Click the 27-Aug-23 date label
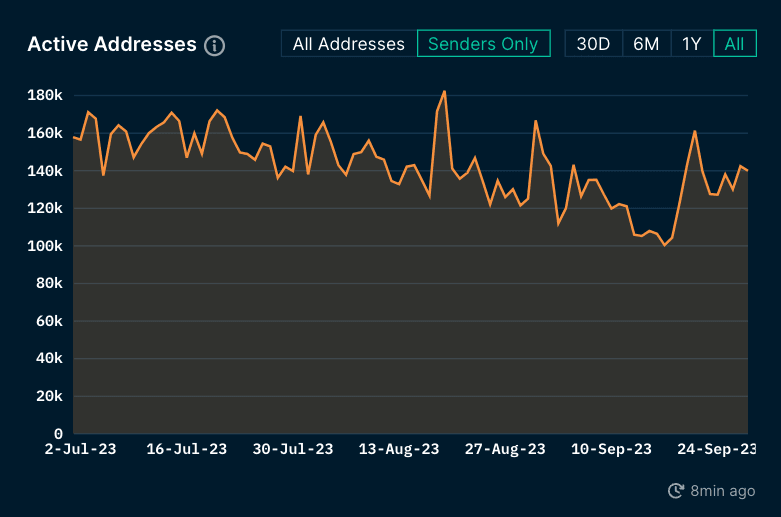781x517 pixels. point(505,449)
